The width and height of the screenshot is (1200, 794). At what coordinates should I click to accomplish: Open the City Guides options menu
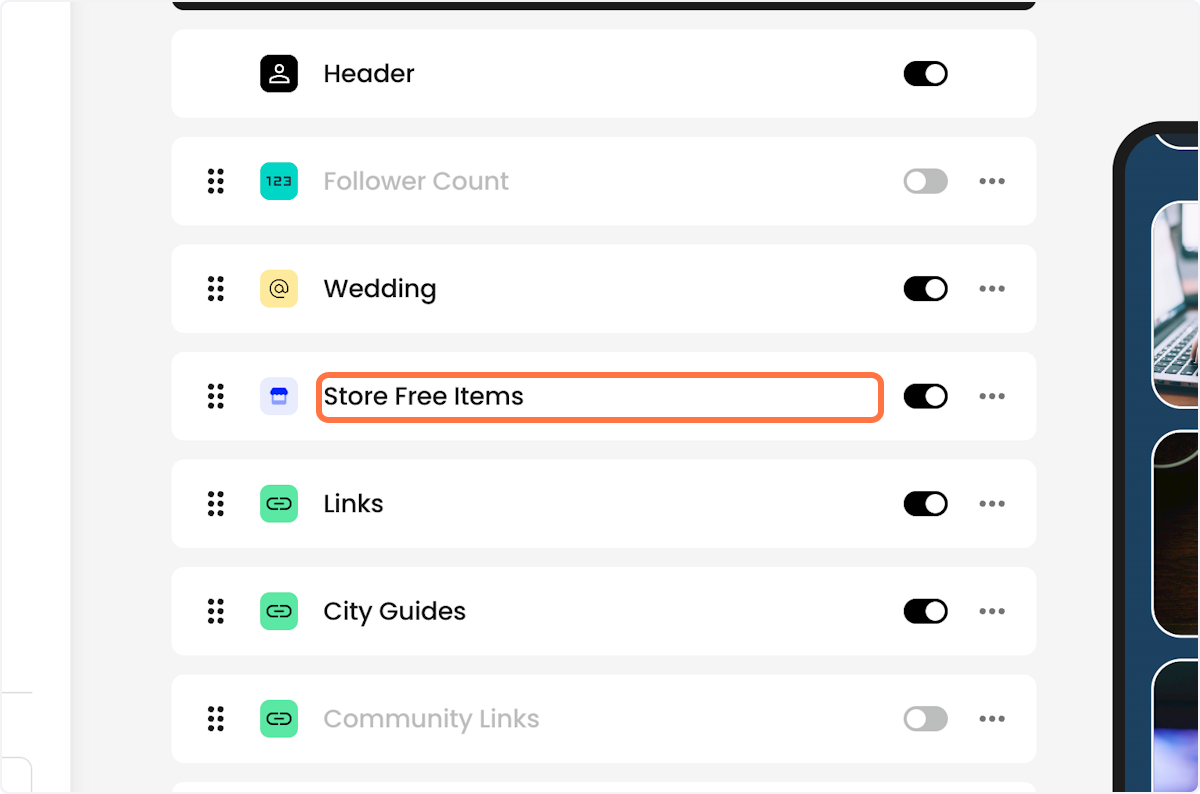click(x=992, y=611)
